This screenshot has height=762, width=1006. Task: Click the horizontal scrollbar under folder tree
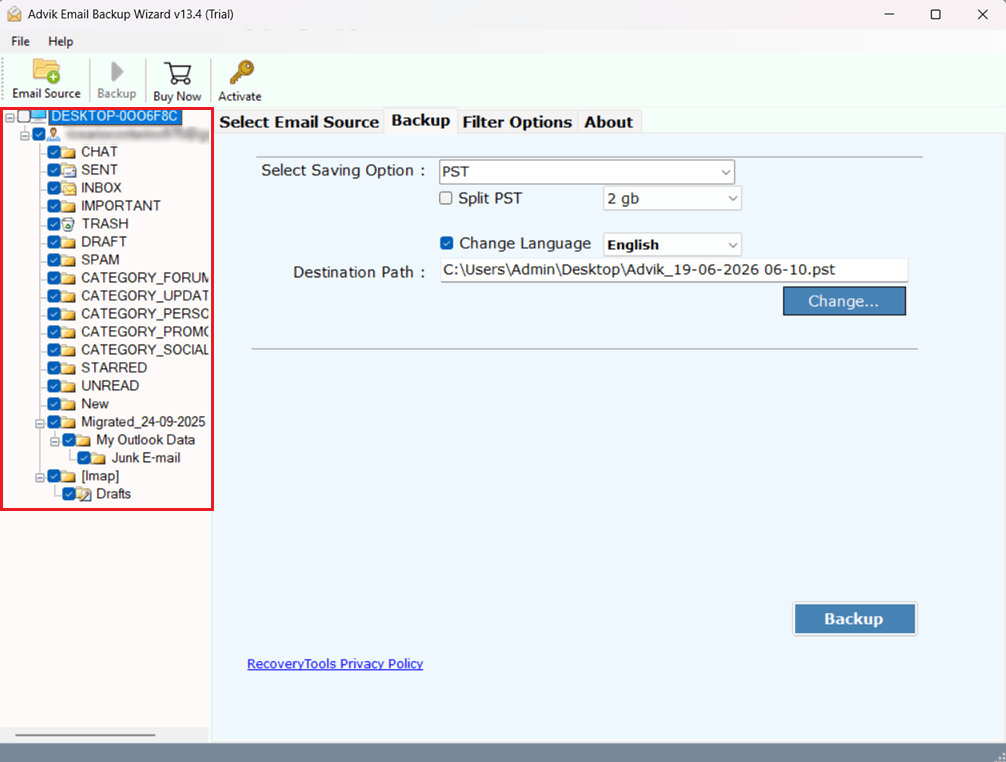pos(85,735)
